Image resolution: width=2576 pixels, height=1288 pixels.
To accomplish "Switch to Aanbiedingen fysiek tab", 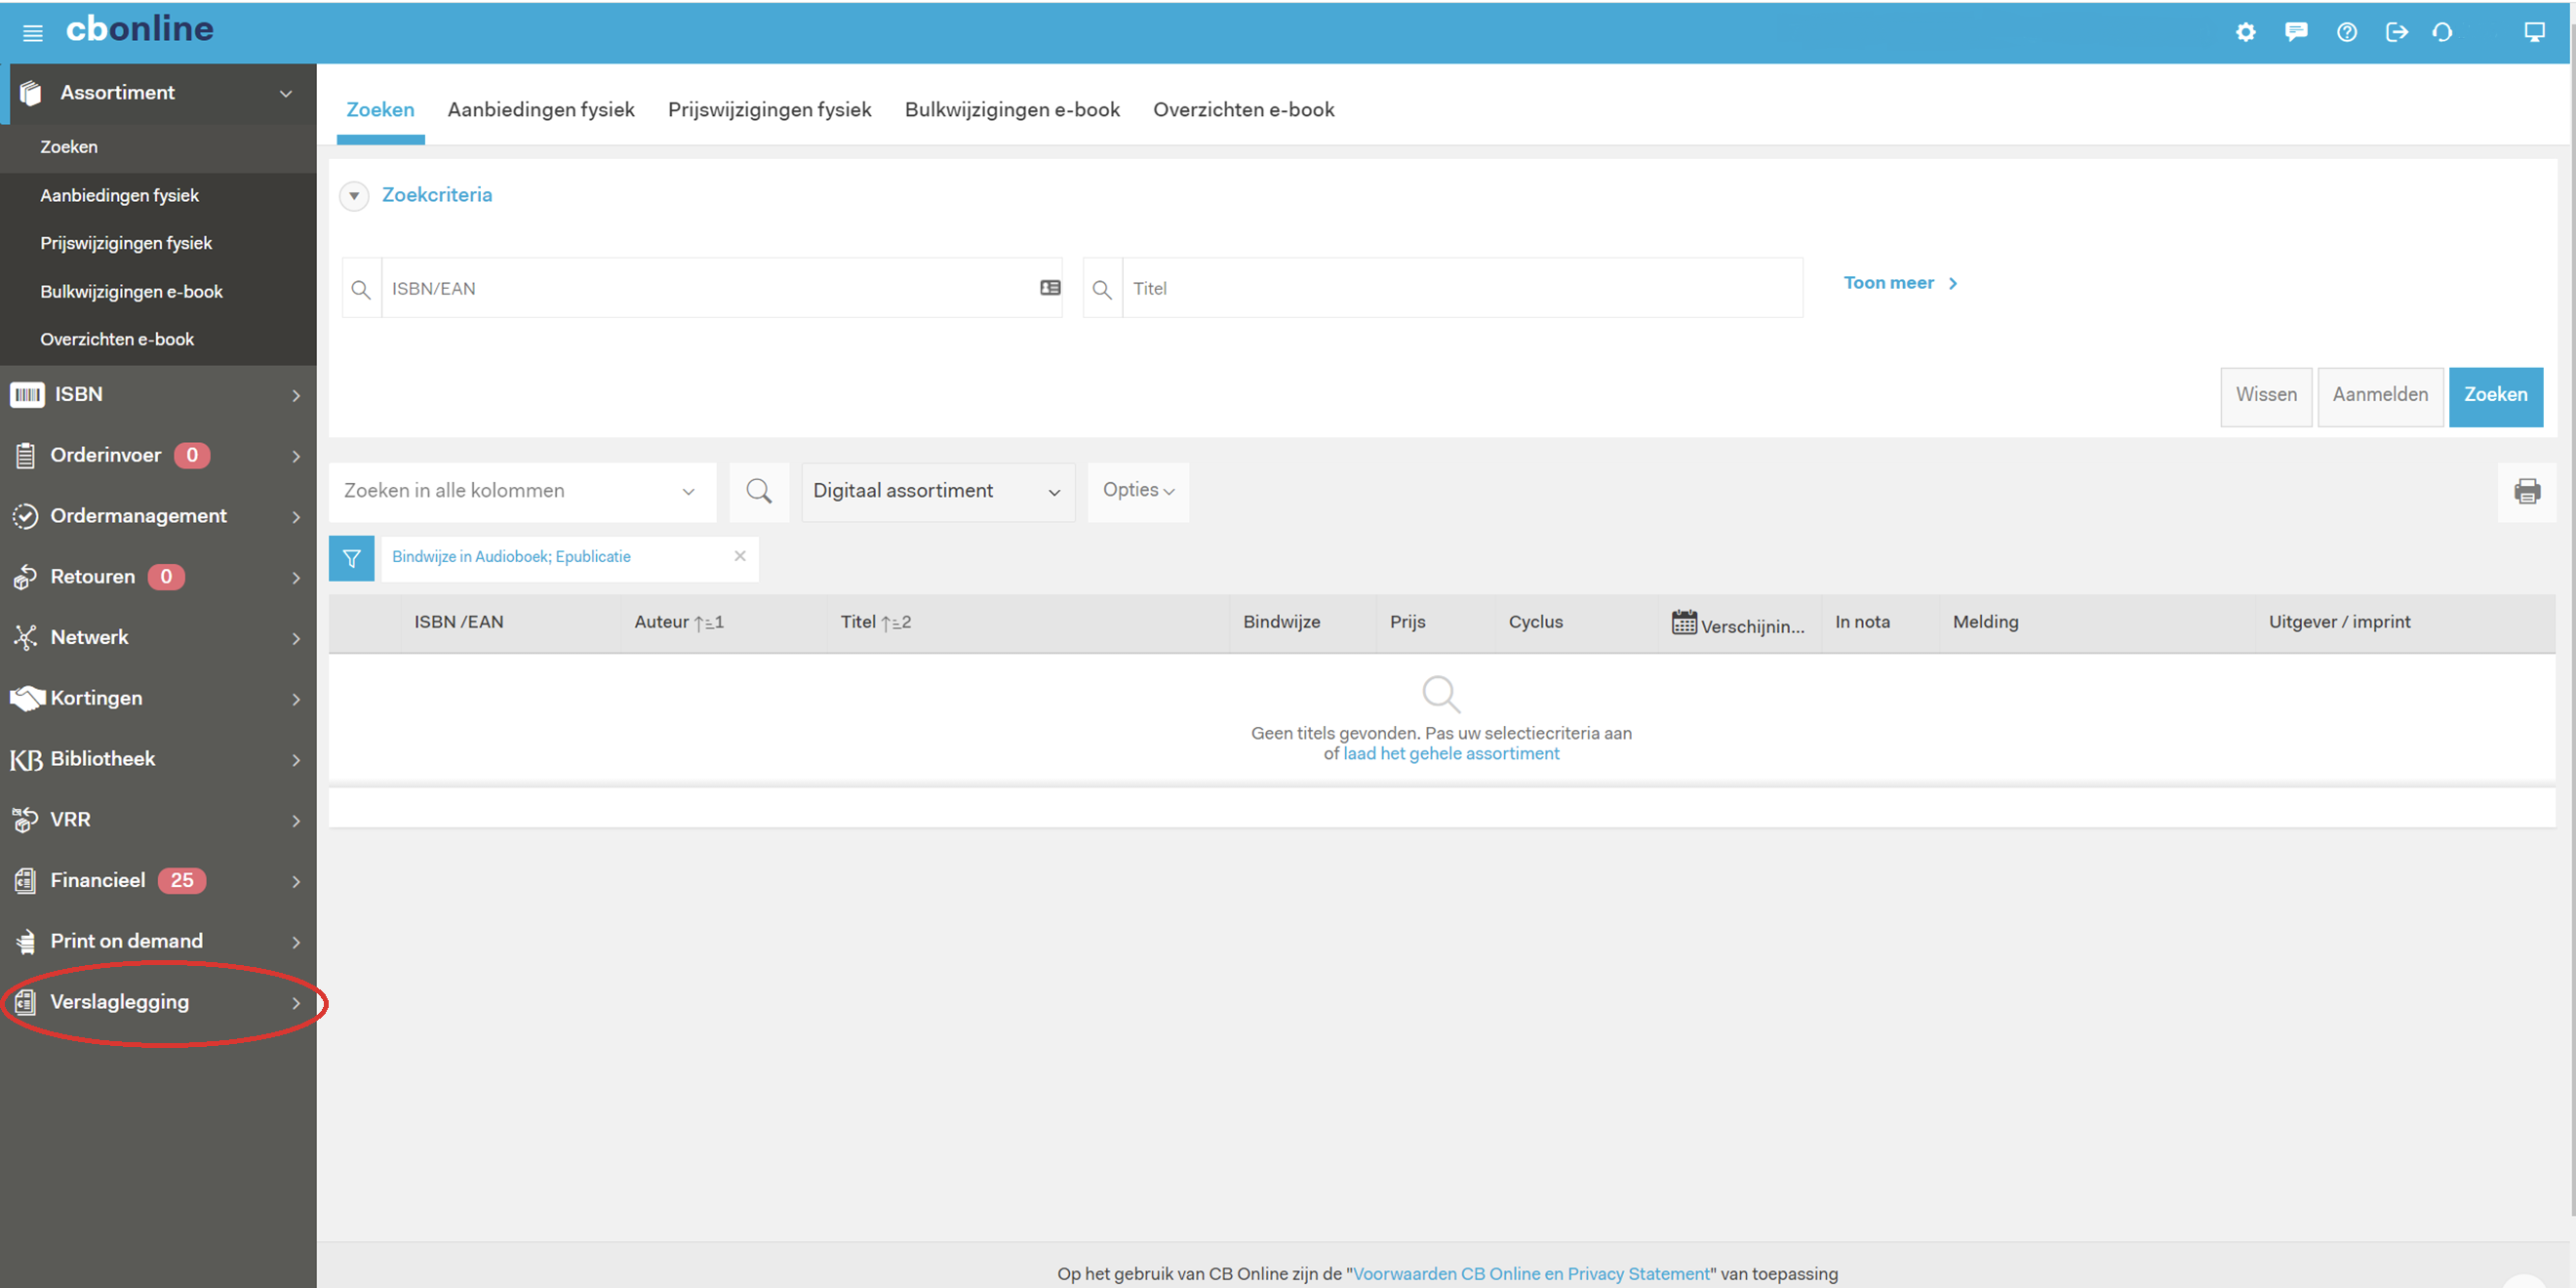I will [x=541, y=110].
